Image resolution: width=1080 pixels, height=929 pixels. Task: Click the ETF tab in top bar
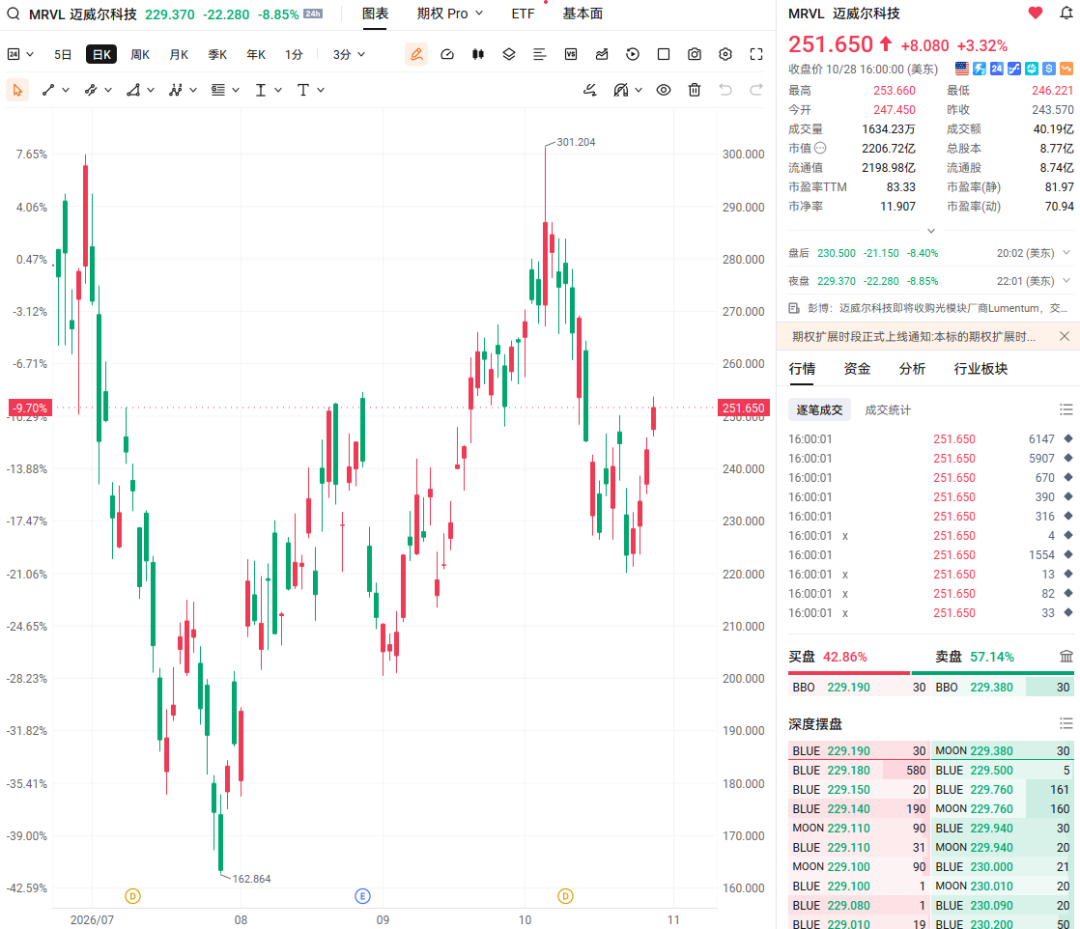coord(523,14)
